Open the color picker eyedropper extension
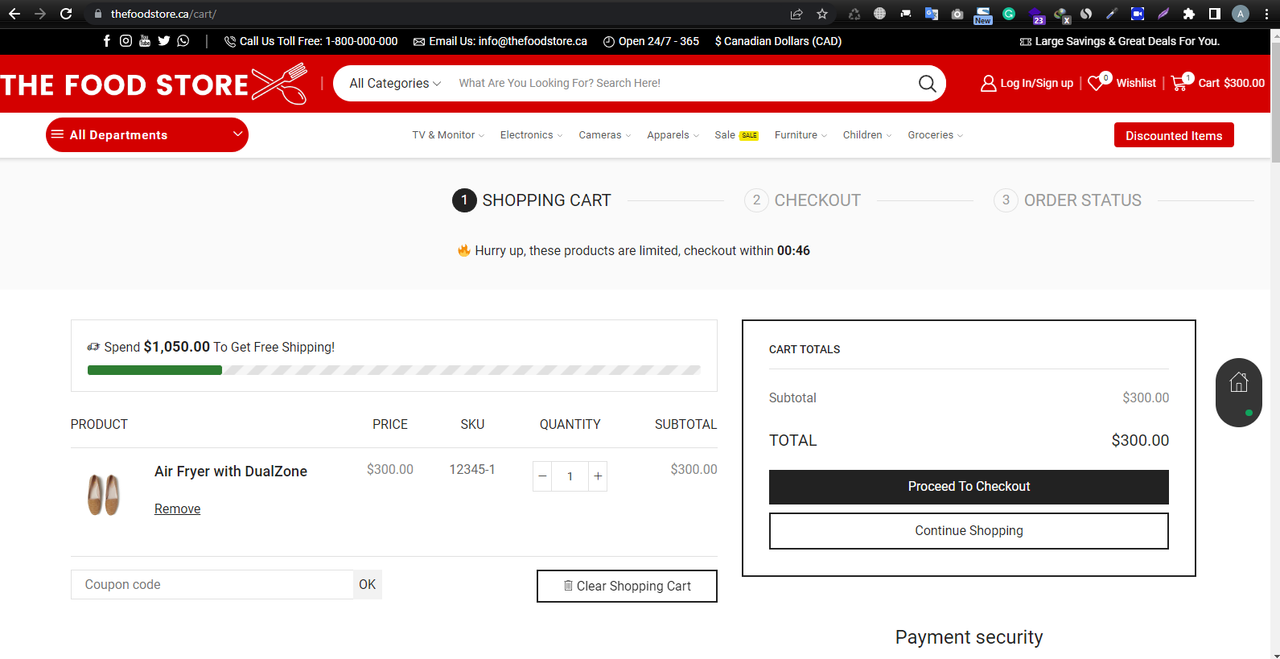This screenshot has height=659, width=1280. [x=1111, y=14]
